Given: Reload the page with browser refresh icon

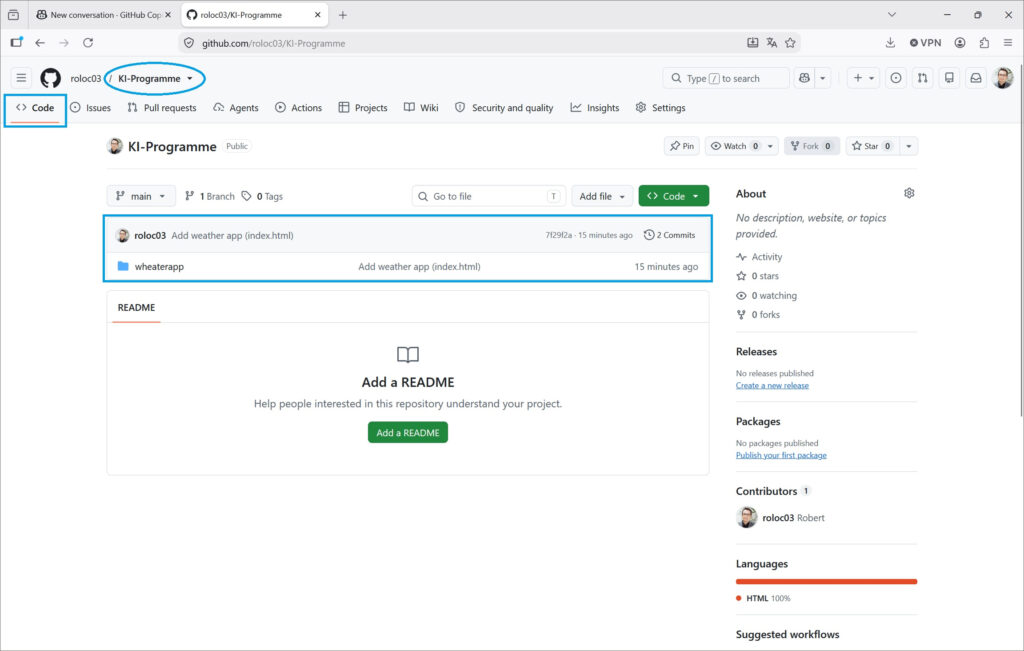Looking at the screenshot, I should point(88,42).
